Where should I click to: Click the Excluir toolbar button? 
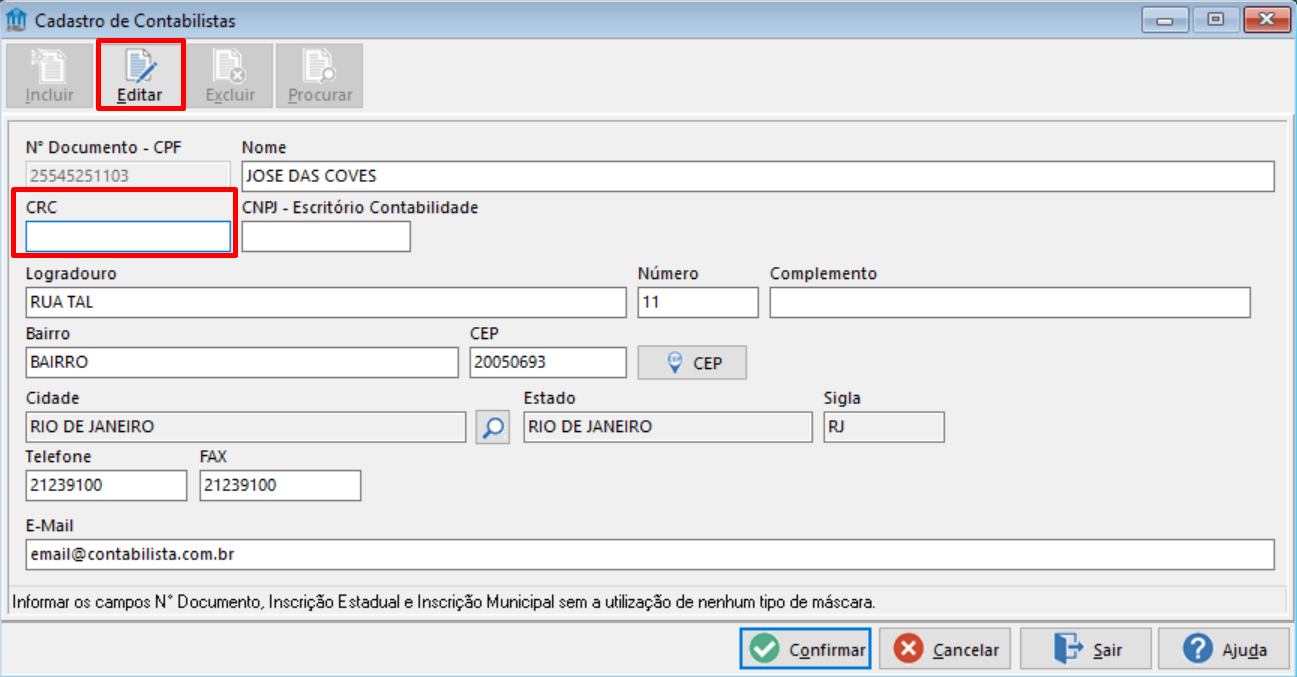pyautogui.click(x=230, y=75)
